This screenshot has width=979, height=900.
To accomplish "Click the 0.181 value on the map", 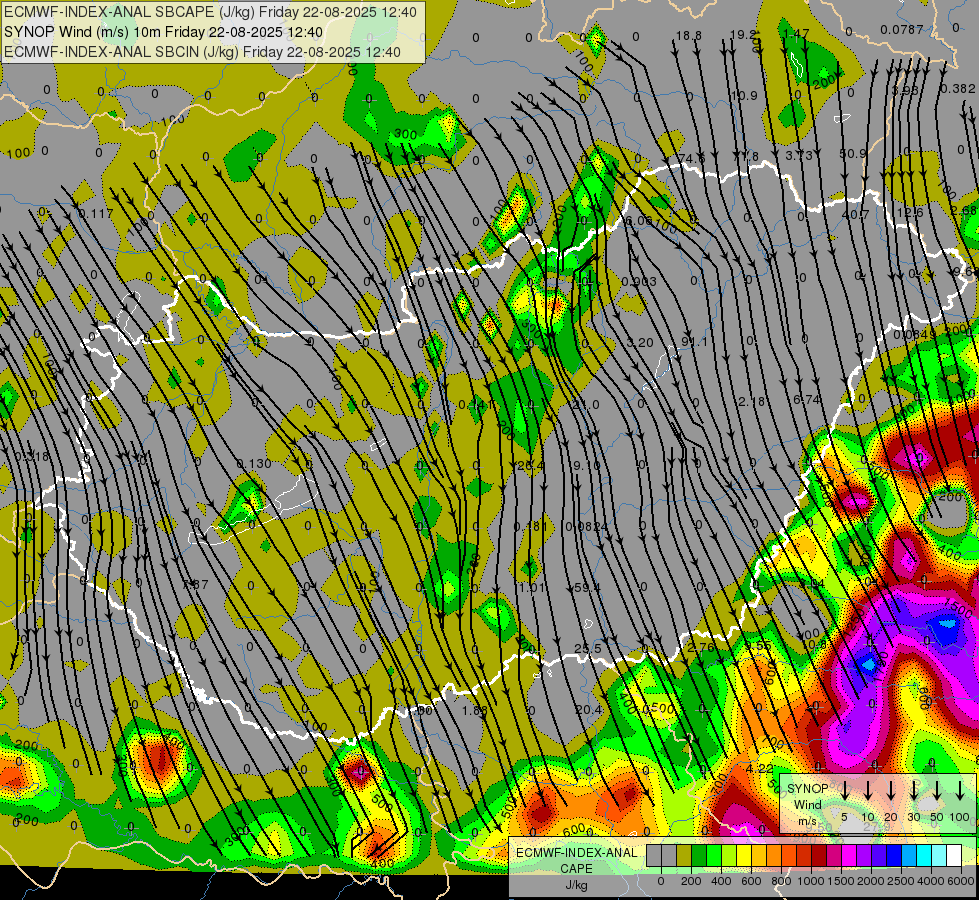I will tap(531, 527).
